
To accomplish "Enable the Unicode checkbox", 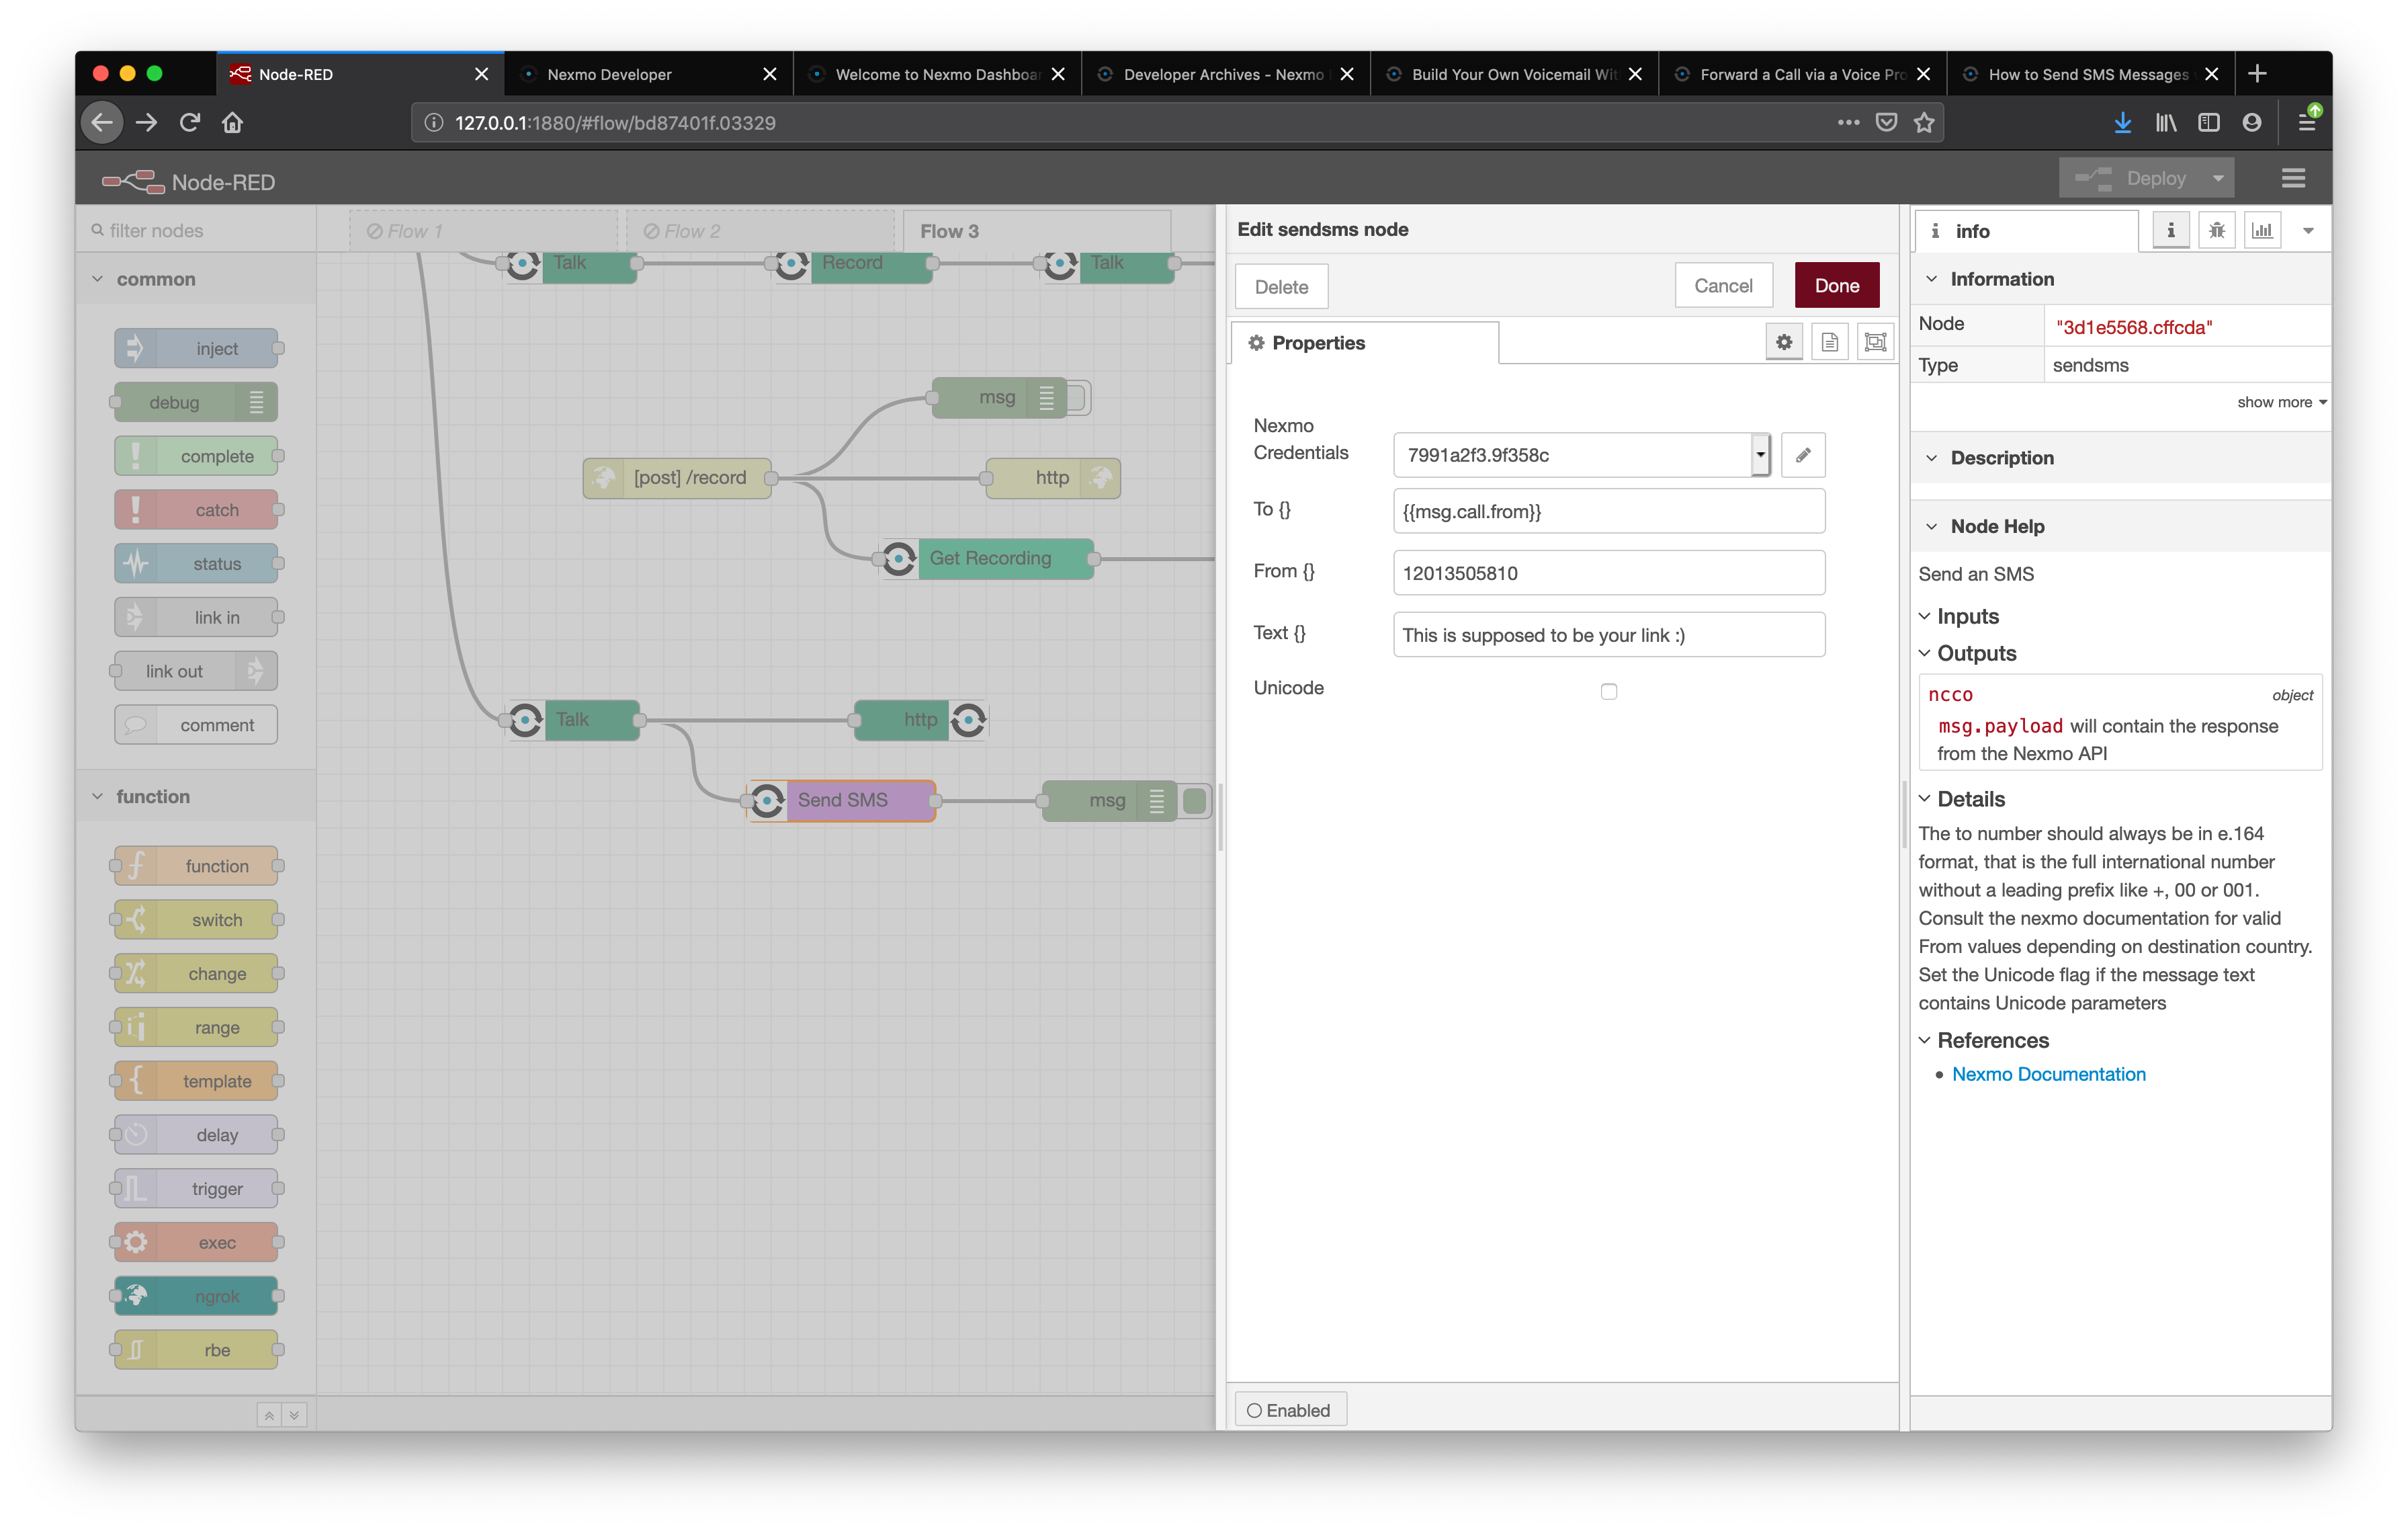I will (x=1608, y=691).
